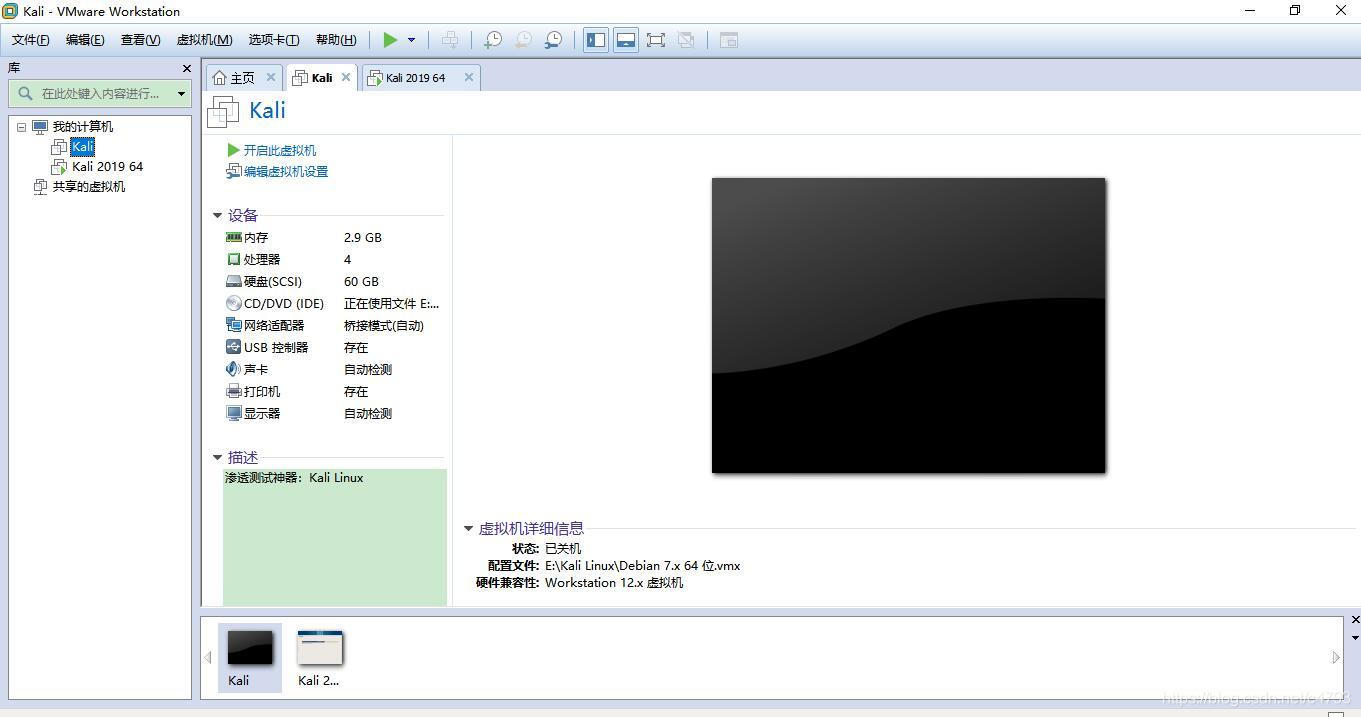Open the 查看(V) menu
Image resolution: width=1361 pixels, height=717 pixels.
click(140, 40)
